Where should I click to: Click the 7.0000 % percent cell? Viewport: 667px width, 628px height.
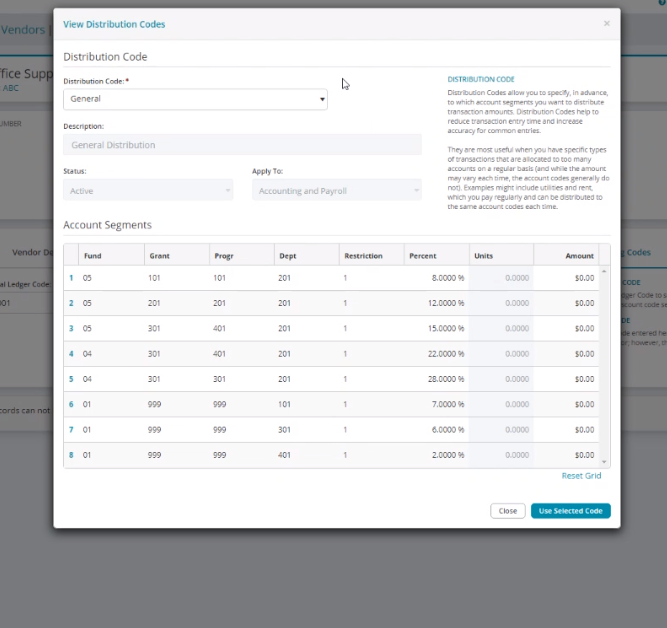tap(437, 404)
